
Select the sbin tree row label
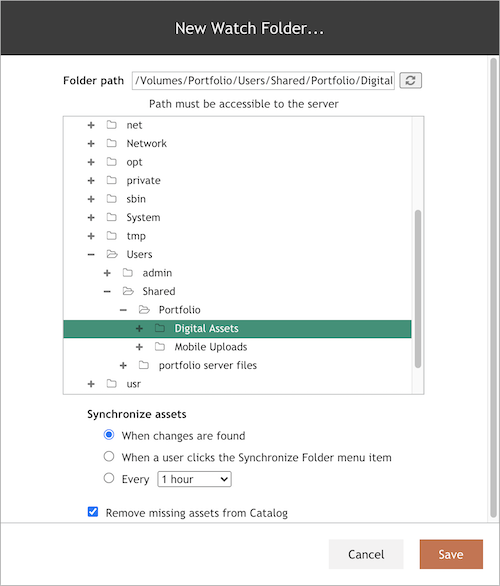[136, 199]
